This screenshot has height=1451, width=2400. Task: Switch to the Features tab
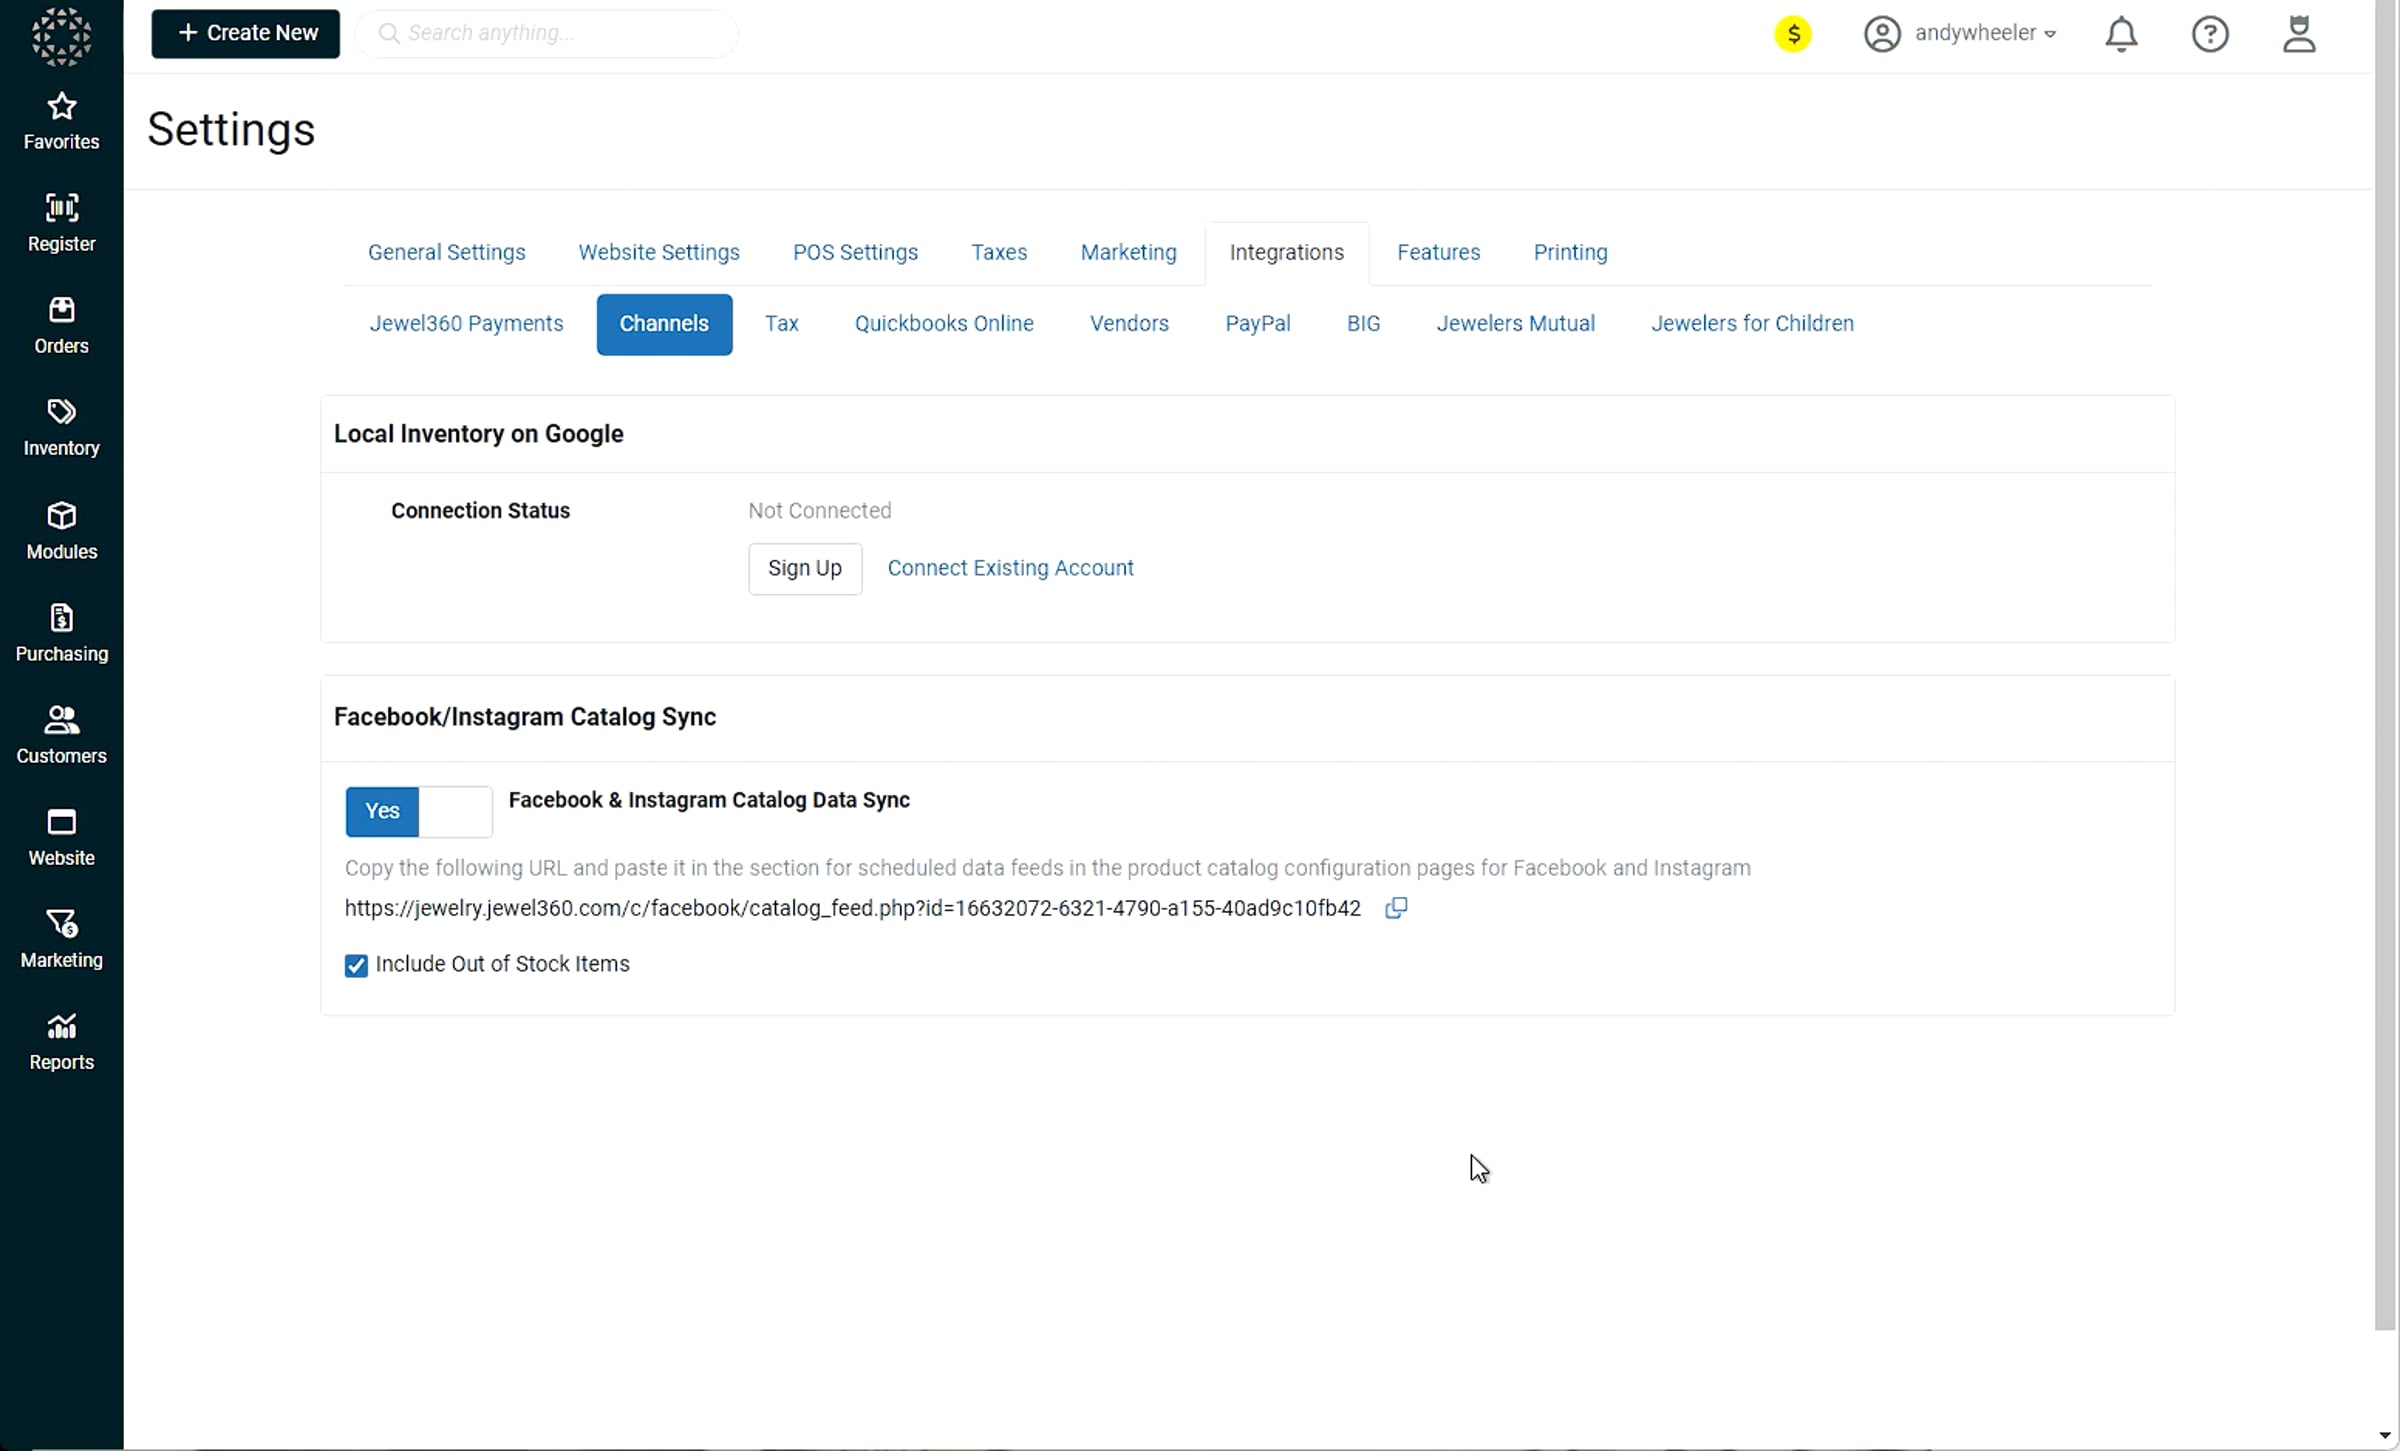(1438, 253)
